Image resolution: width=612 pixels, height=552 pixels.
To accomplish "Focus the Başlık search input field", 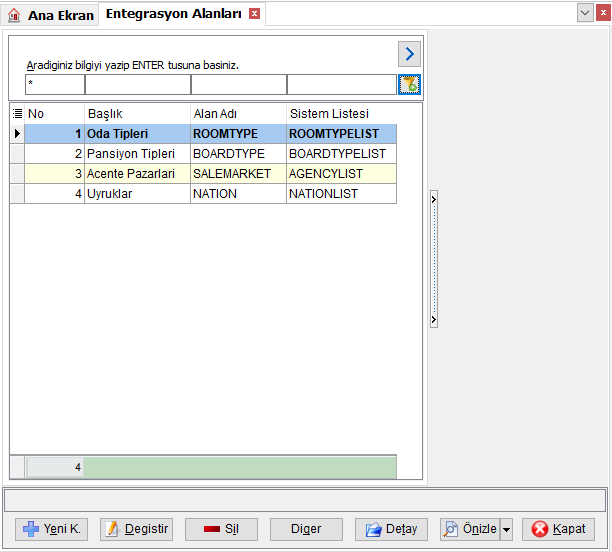I will coord(138,84).
